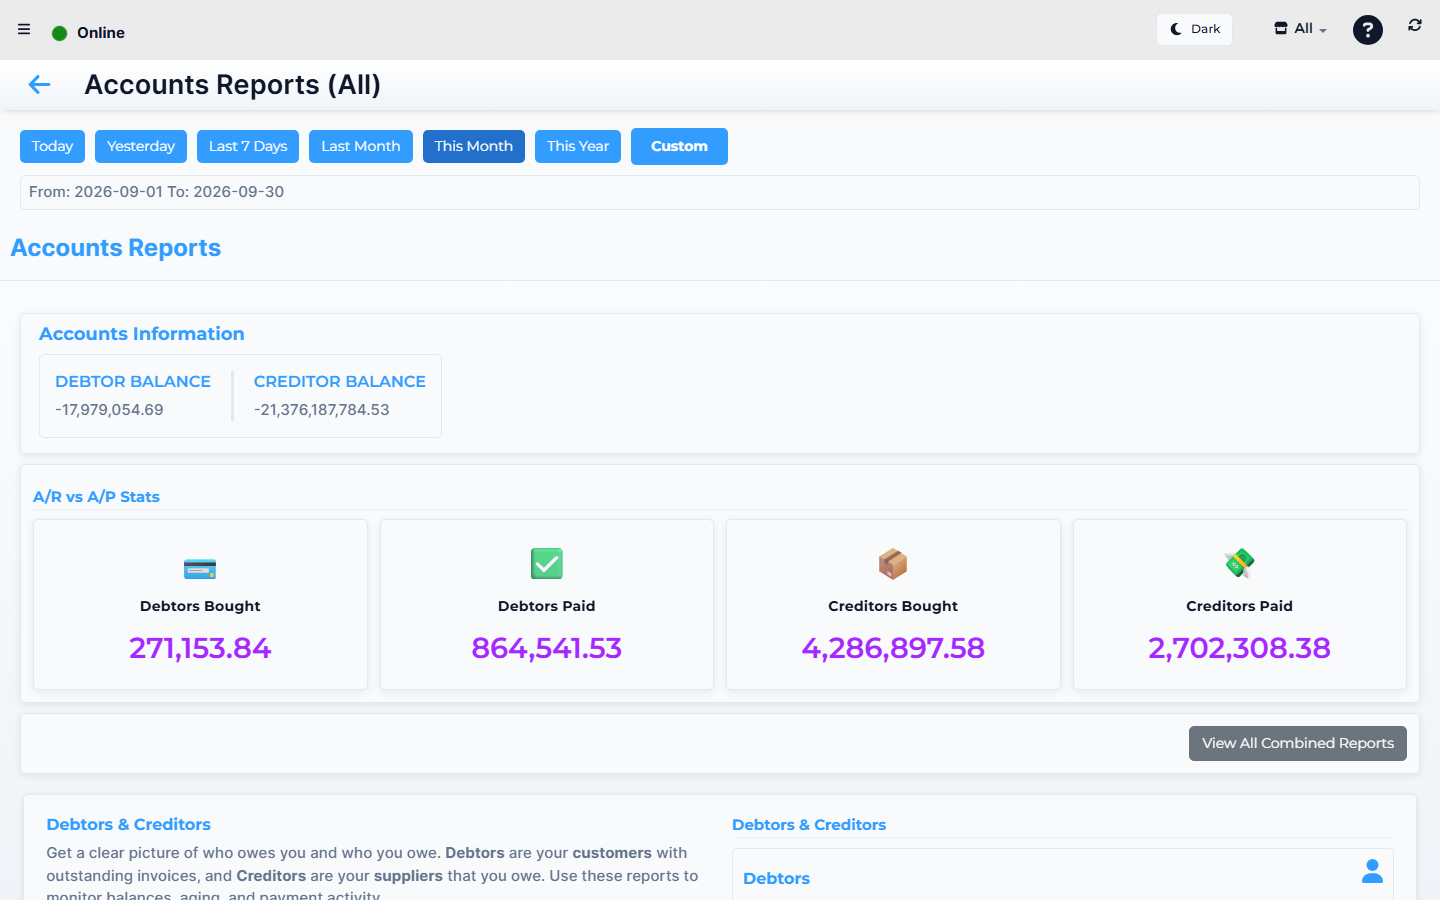The width and height of the screenshot is (1440, 900).
Task: Click the Debtors person icon
Action: coord(1372,871)
